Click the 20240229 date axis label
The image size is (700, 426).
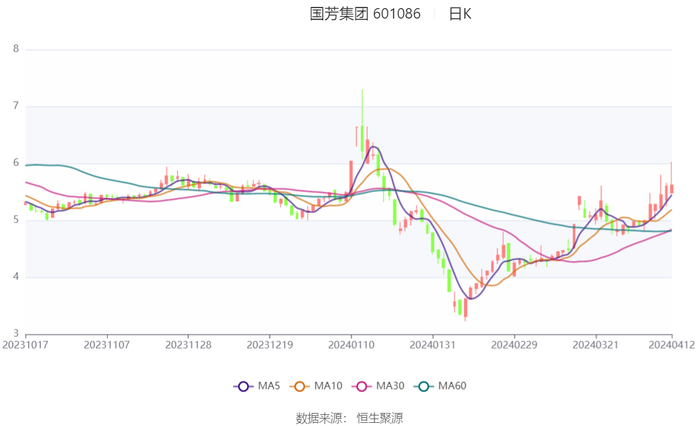pos(514,345)
